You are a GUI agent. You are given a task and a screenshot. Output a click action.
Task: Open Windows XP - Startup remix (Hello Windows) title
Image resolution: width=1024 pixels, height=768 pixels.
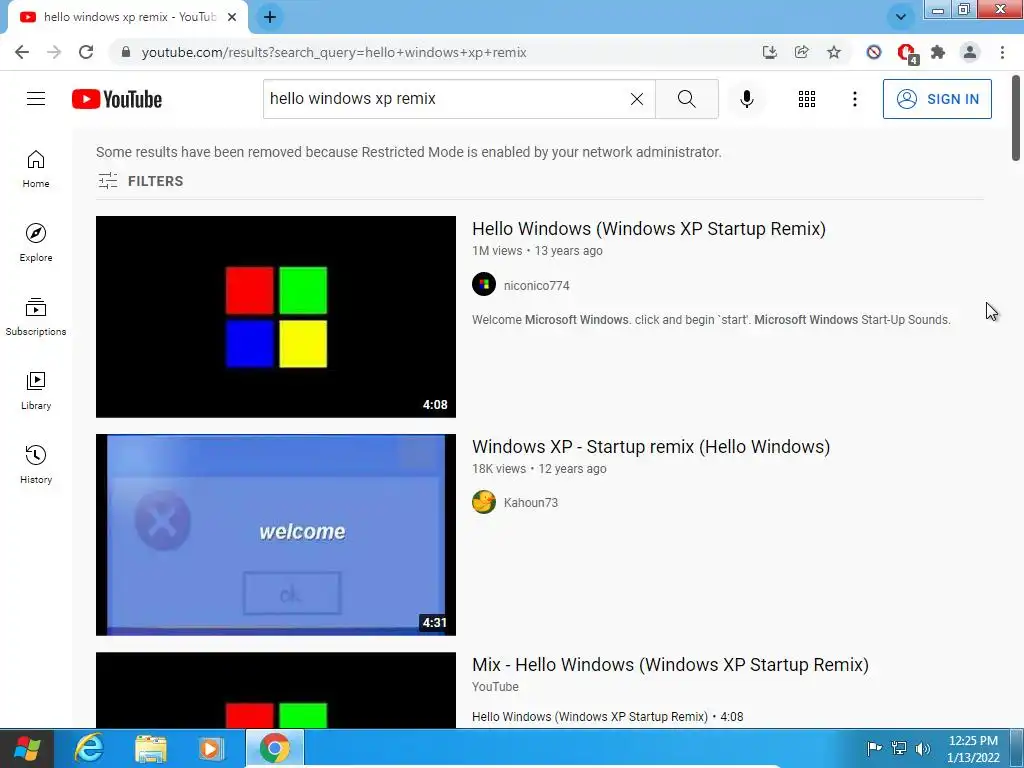tap(650, 447)
